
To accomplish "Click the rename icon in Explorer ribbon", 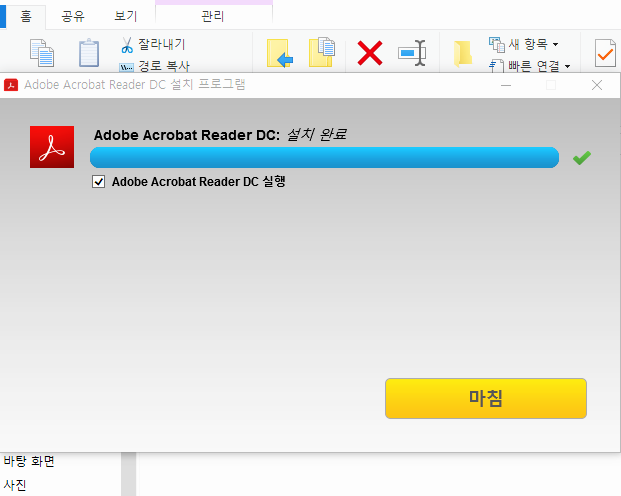I will click(412, 53).
